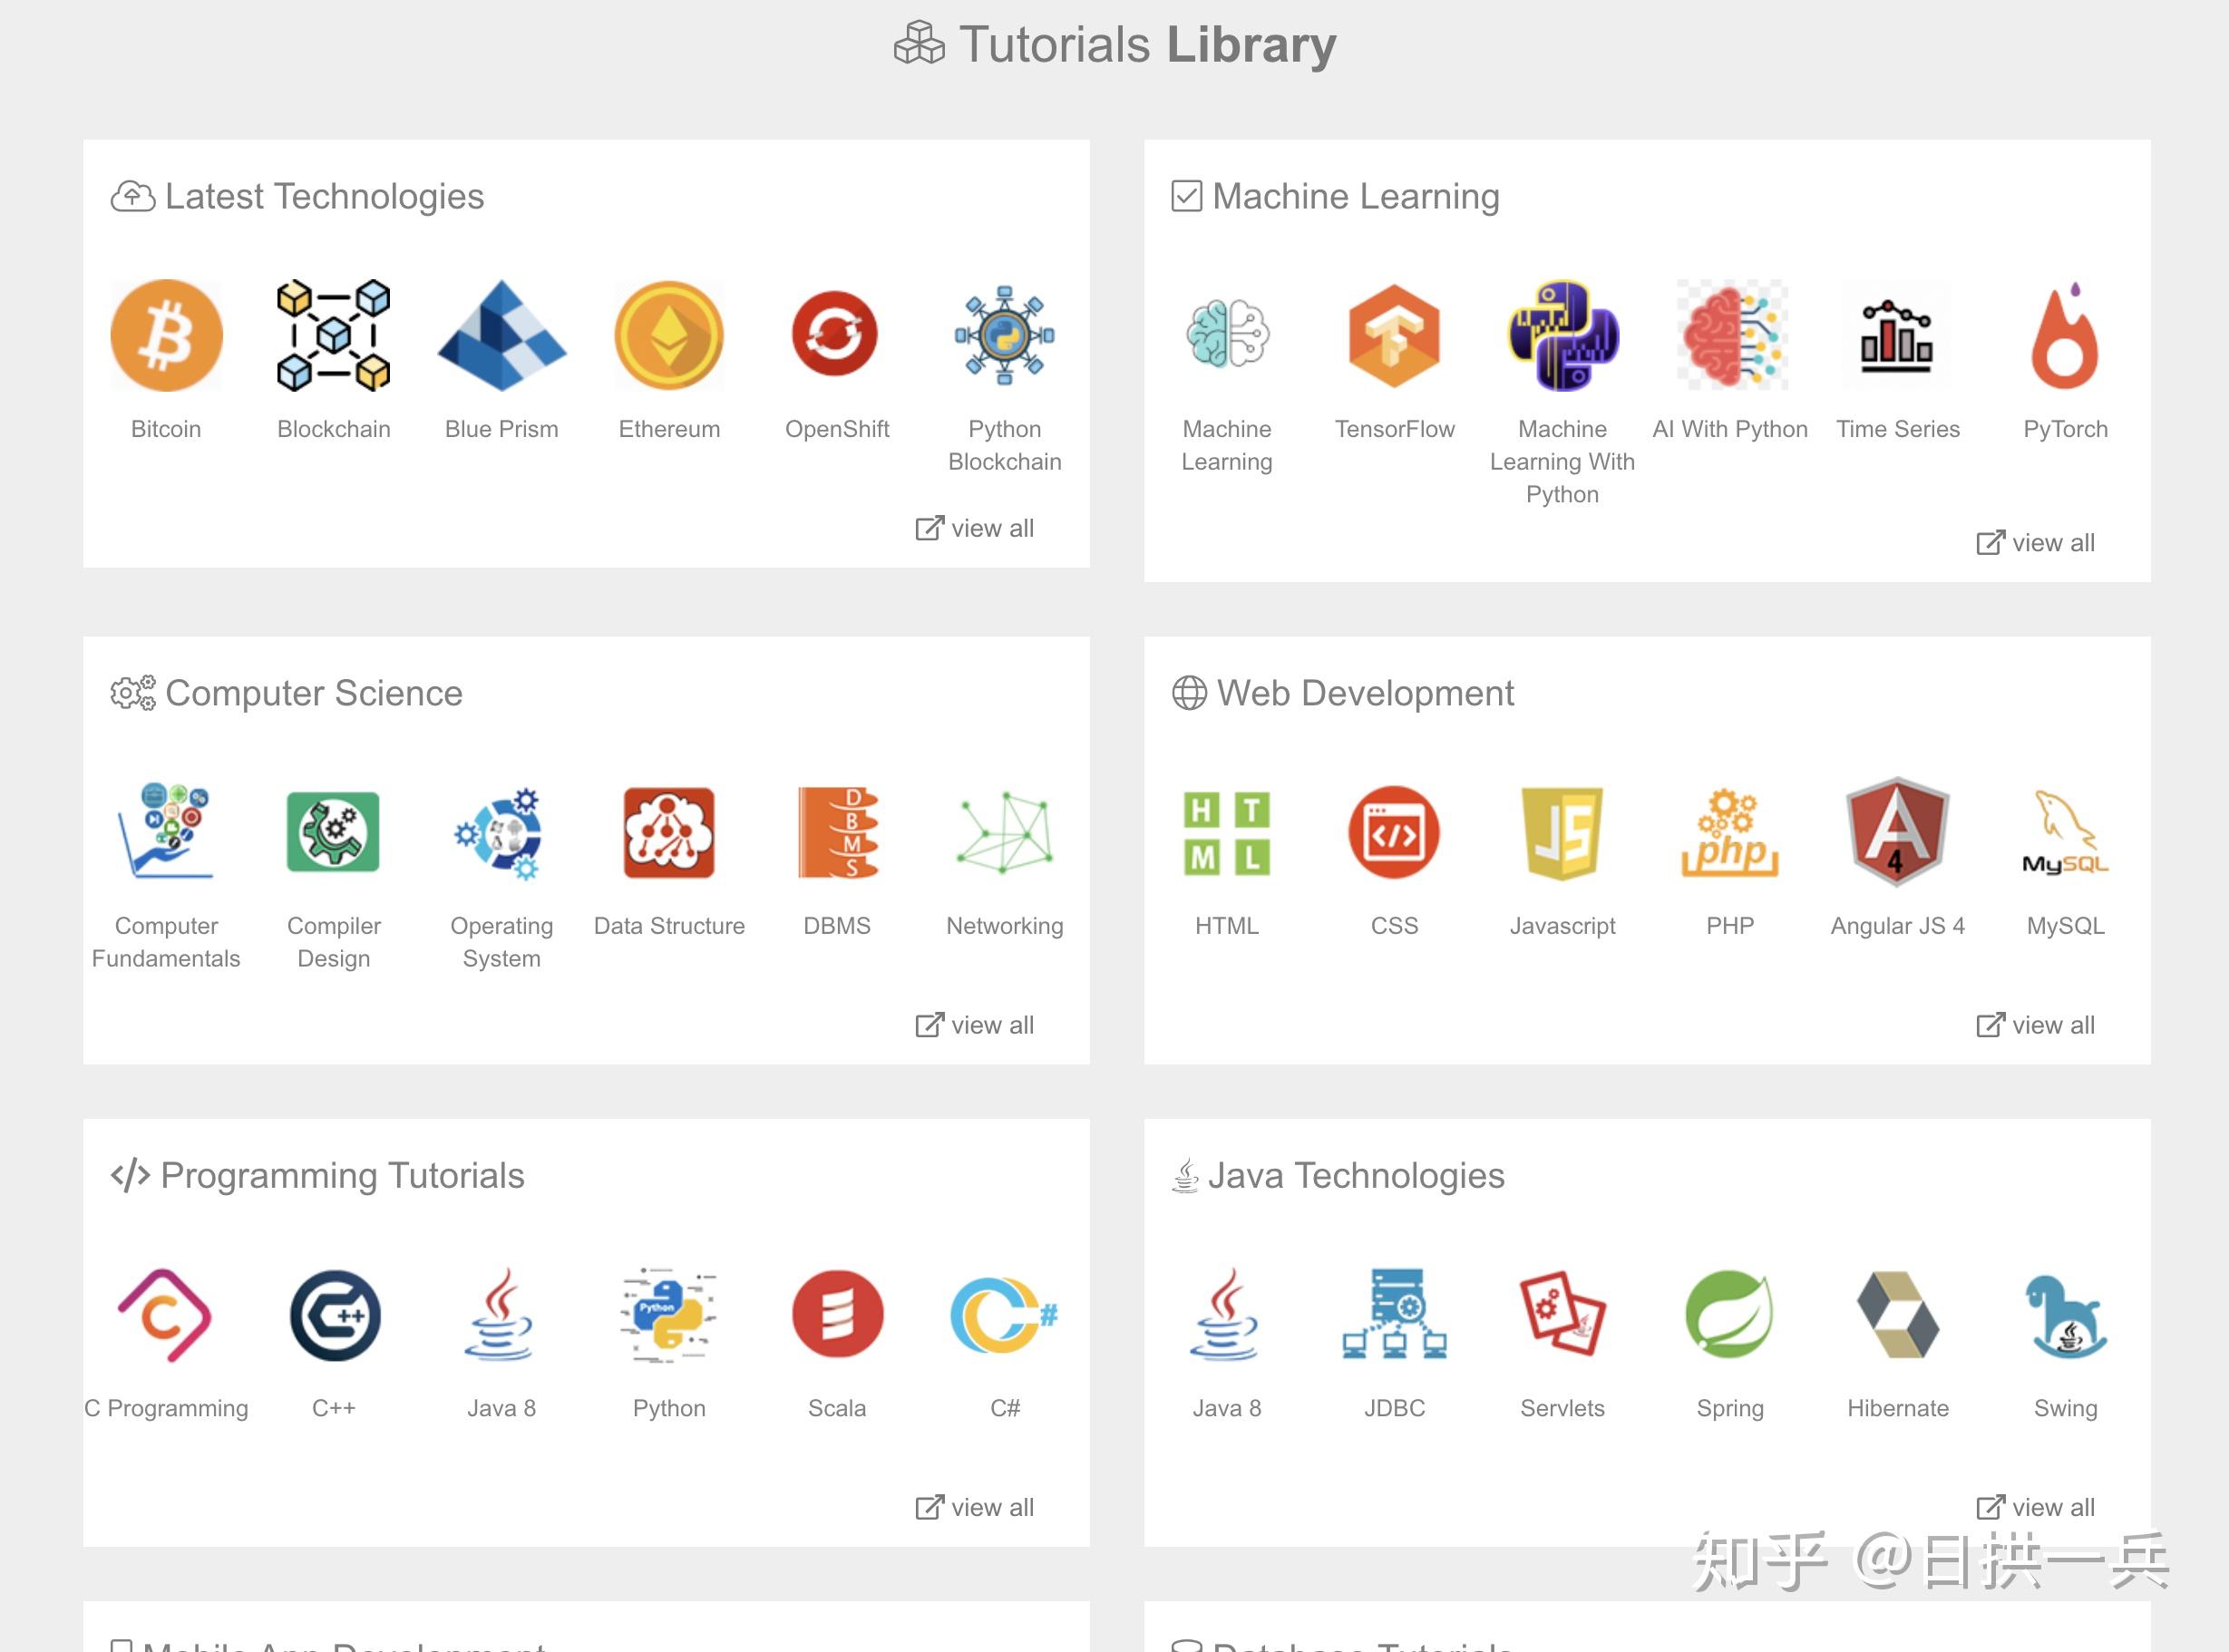Click the Servlets text label
2229x1652 pixels.
click(x=1562, y=1408)
